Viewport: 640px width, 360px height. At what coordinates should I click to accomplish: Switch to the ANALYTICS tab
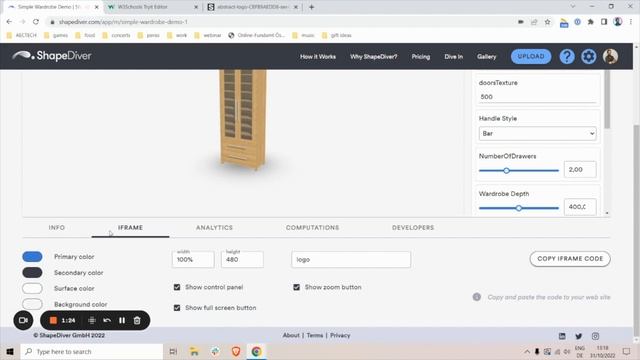pos(214,227)
